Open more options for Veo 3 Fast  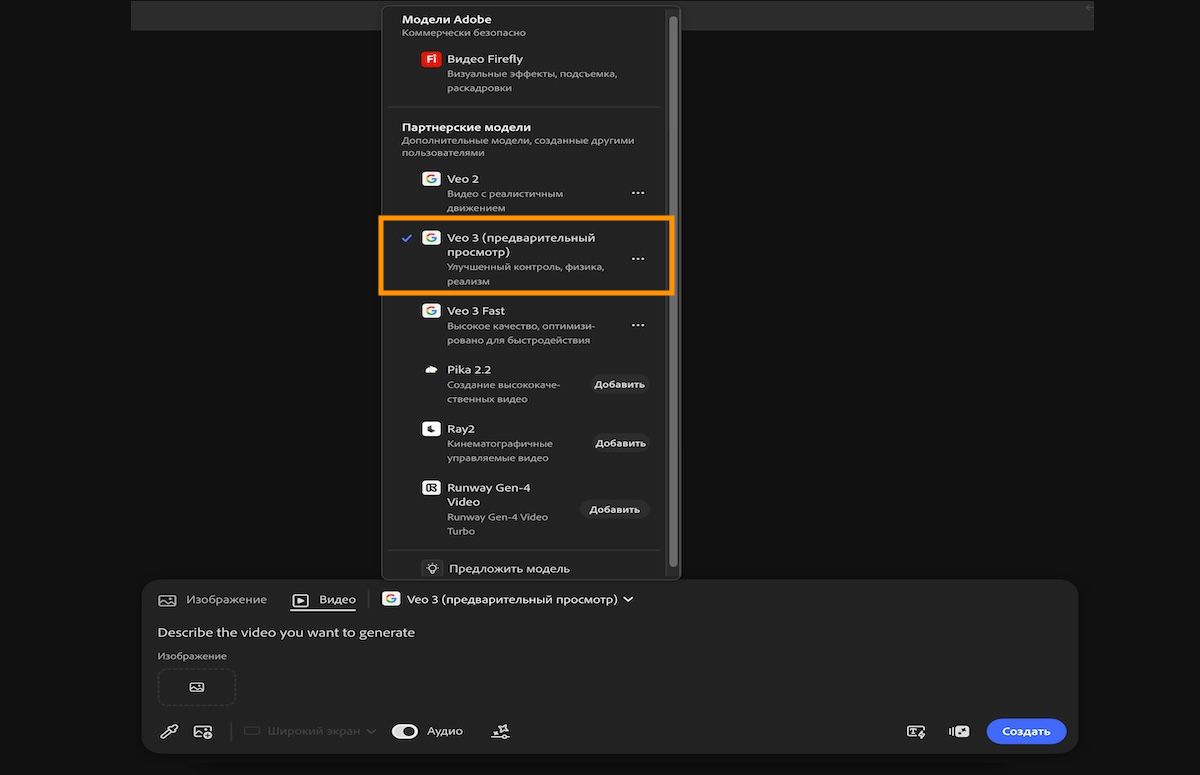638,325
